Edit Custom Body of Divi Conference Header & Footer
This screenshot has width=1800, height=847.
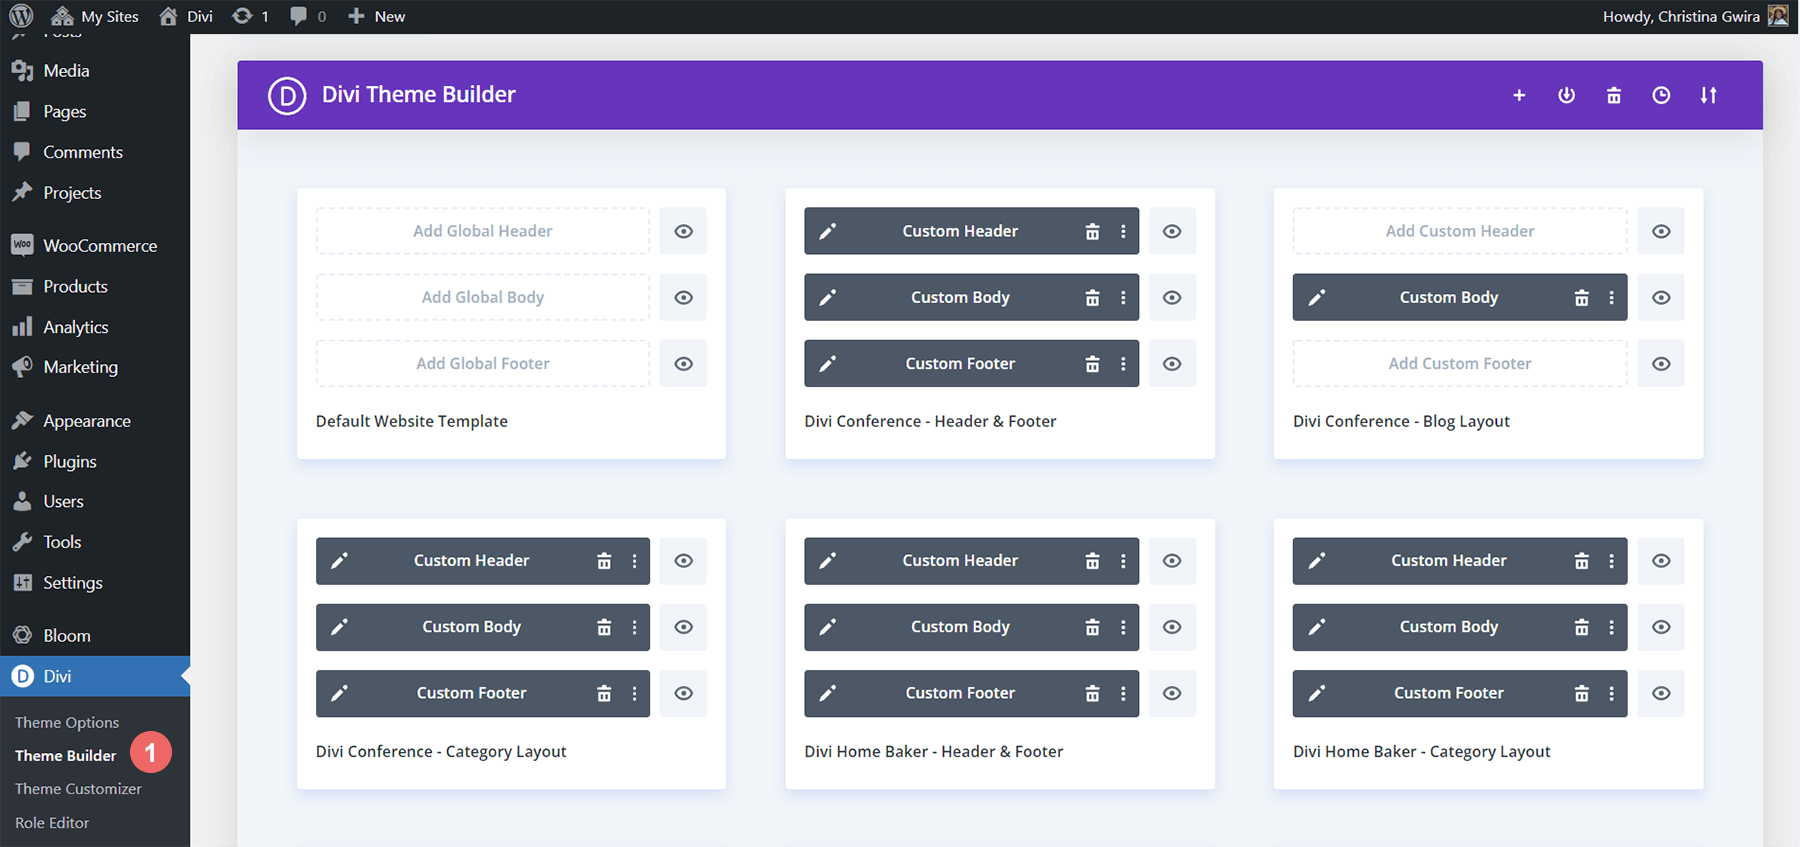pos(828,297)
